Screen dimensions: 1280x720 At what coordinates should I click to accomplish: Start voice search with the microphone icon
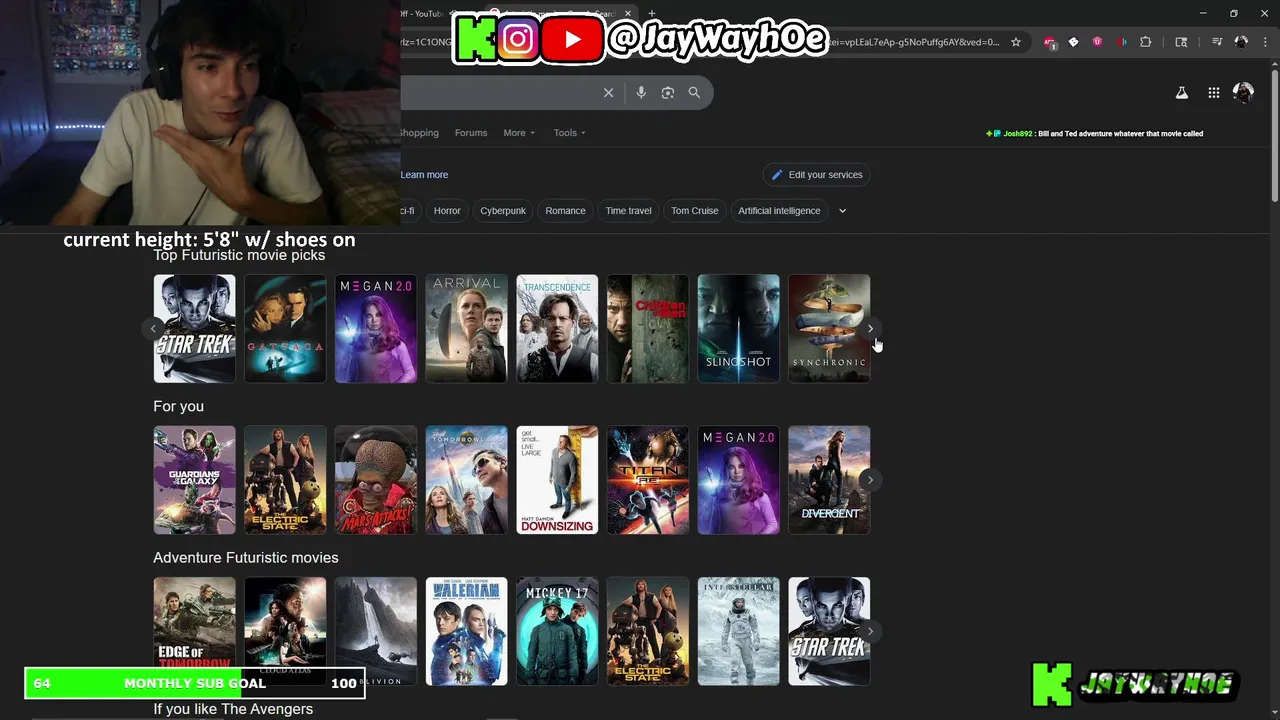[x=641, y=92]
